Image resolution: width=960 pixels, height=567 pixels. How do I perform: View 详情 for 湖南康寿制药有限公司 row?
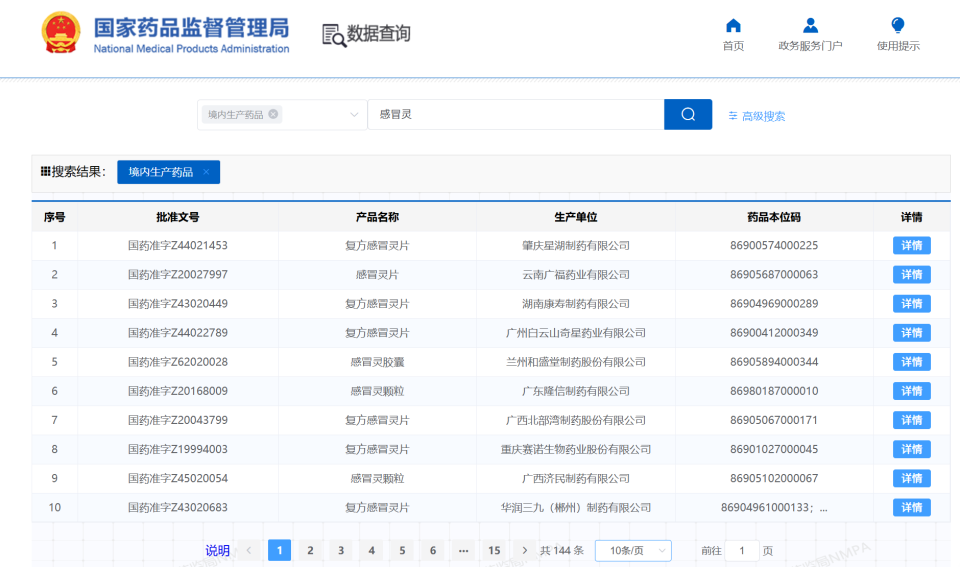coord(912,304)
